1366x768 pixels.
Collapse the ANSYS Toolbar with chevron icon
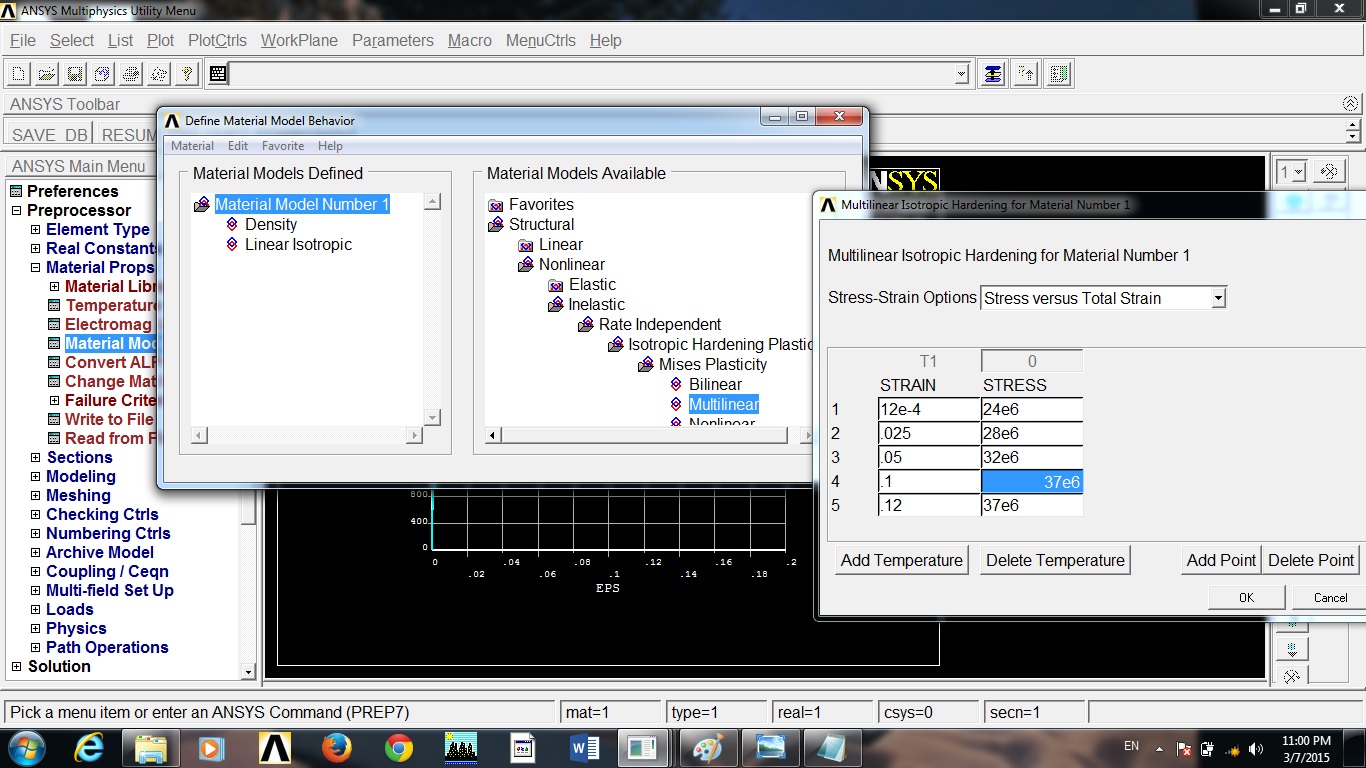(1351, 103)
